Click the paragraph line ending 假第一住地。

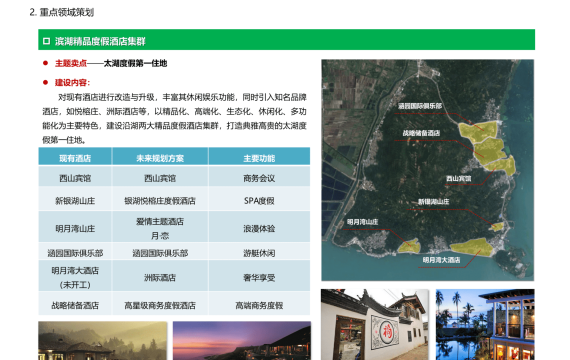(64, 140)
